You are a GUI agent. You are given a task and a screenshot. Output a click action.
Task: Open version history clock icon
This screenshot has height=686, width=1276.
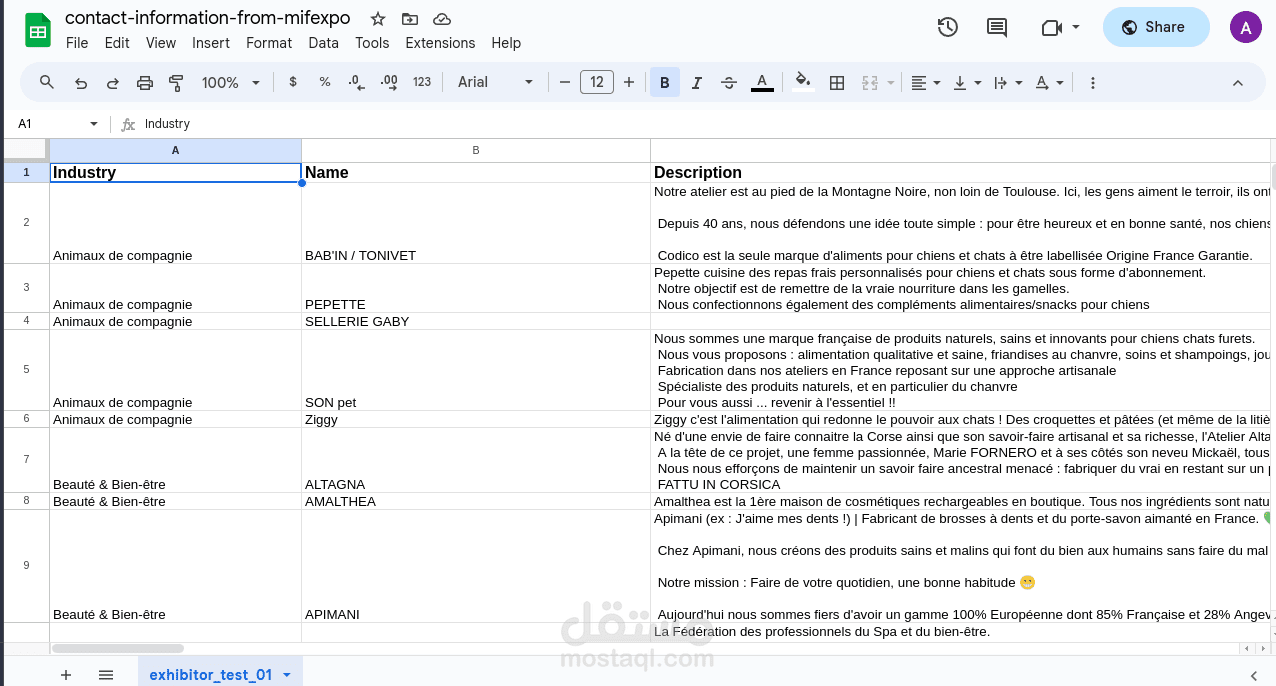(948, 27)
